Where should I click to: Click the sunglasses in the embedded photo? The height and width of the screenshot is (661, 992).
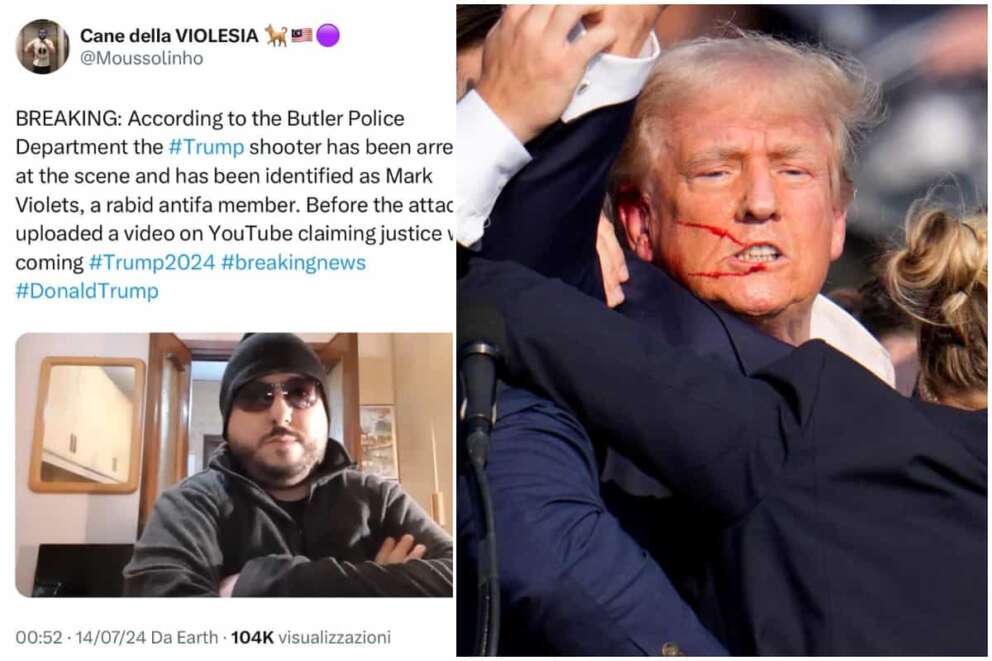(276, 393)
